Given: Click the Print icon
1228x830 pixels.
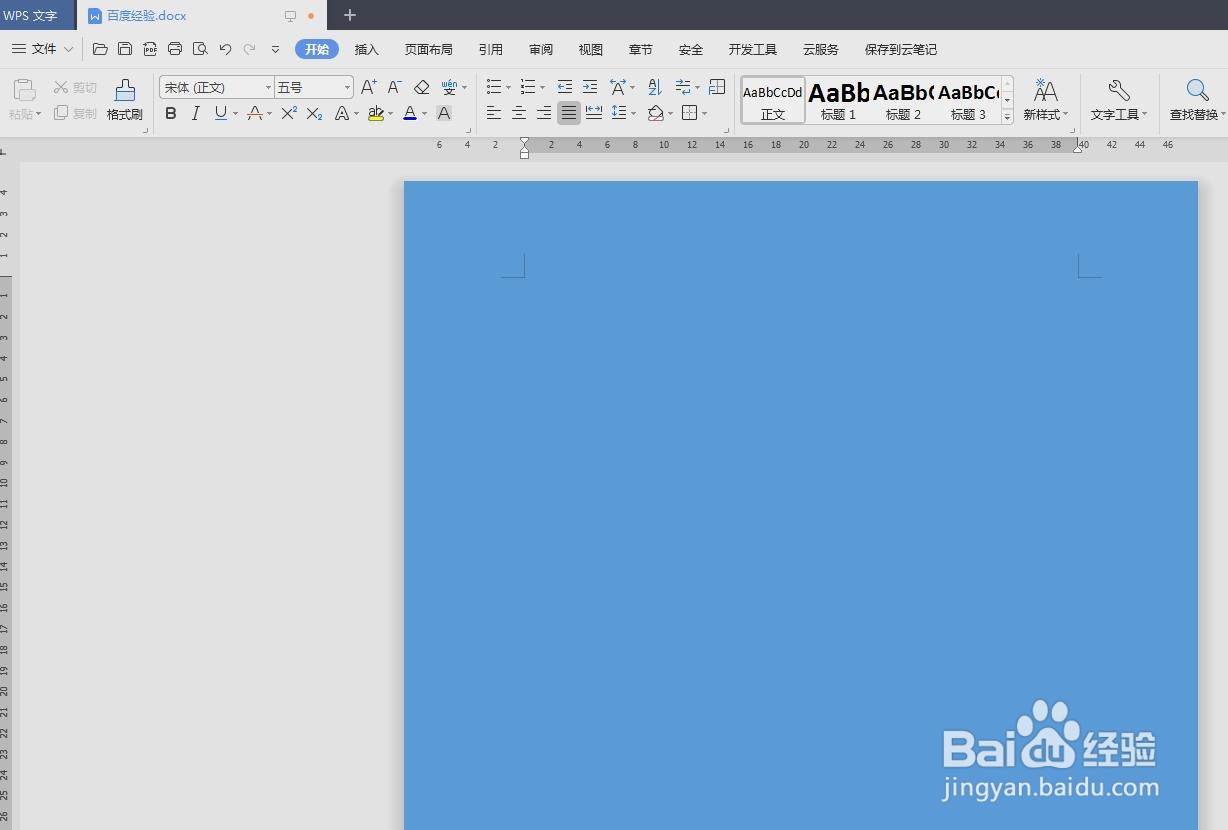Looking at the screenshot, I should [x=175, y=49].
